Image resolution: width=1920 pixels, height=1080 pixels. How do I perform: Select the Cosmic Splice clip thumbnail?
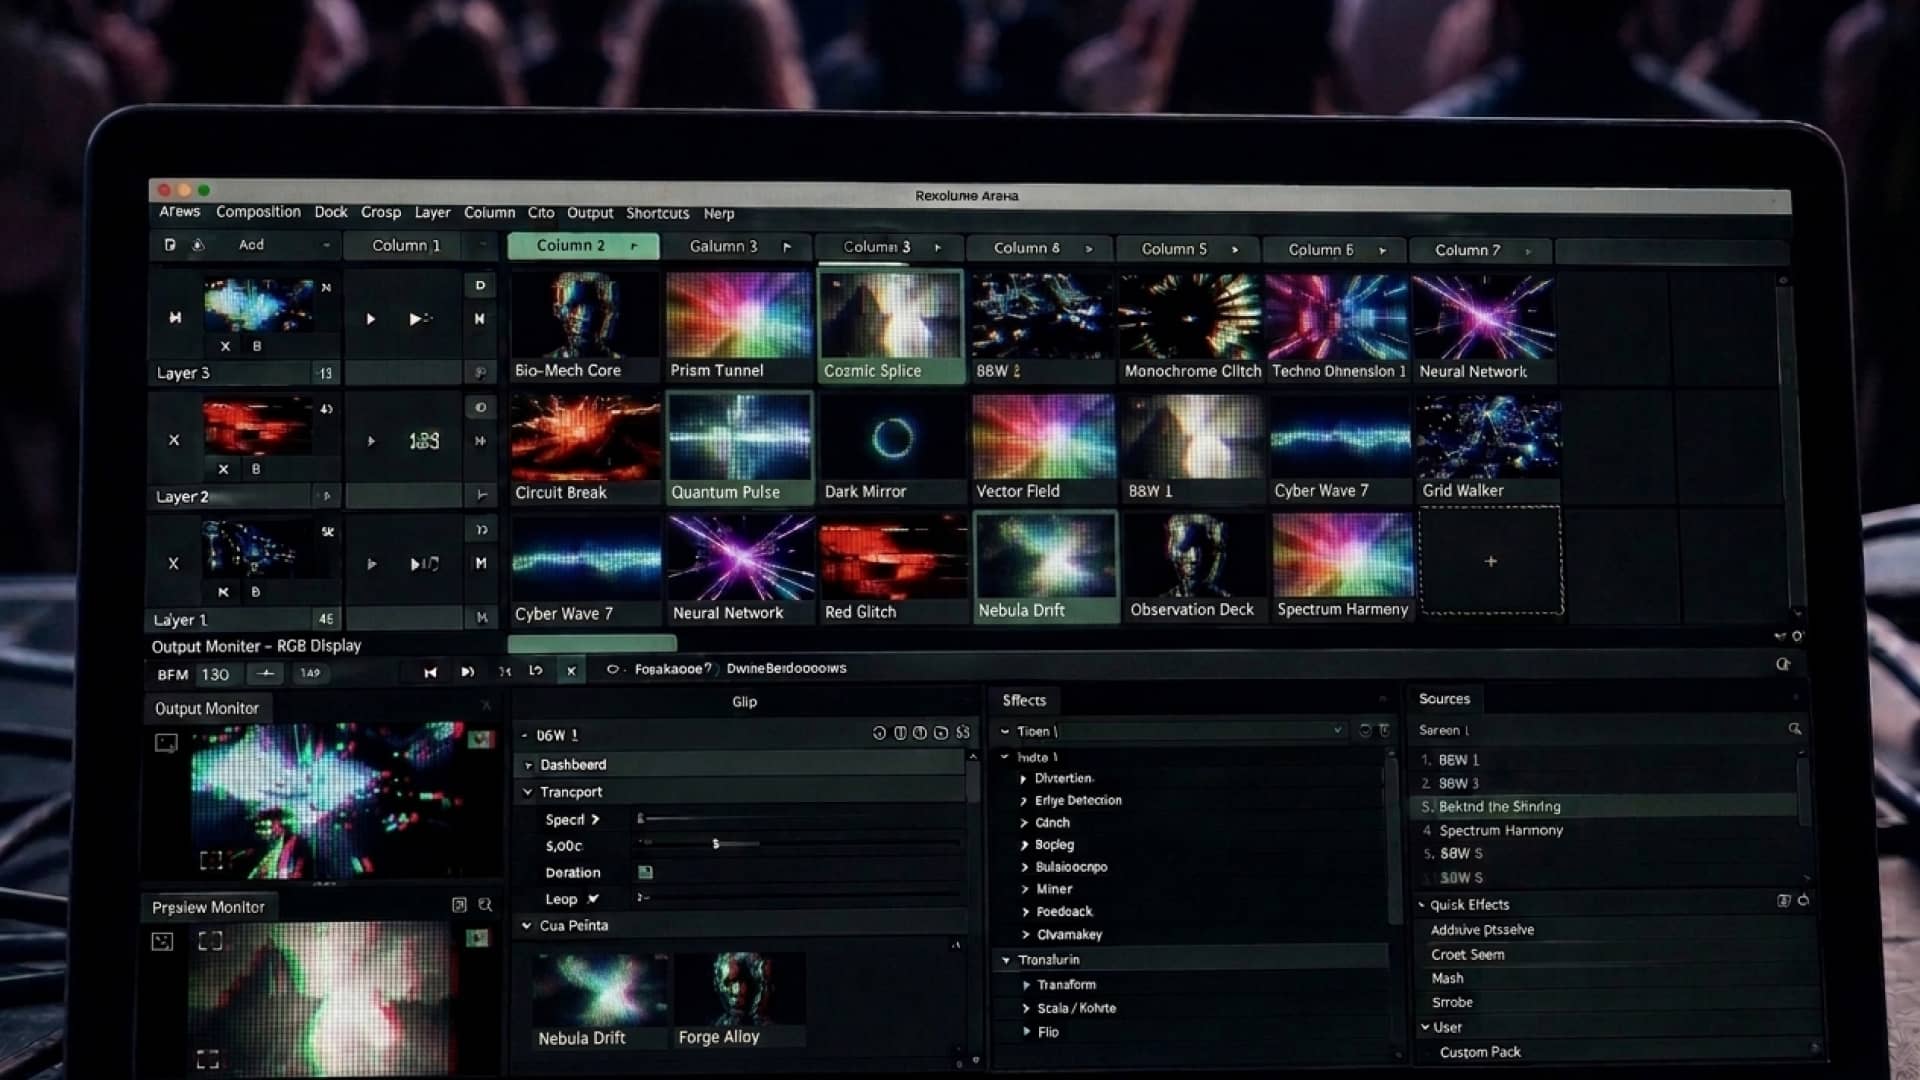[890, 316]
